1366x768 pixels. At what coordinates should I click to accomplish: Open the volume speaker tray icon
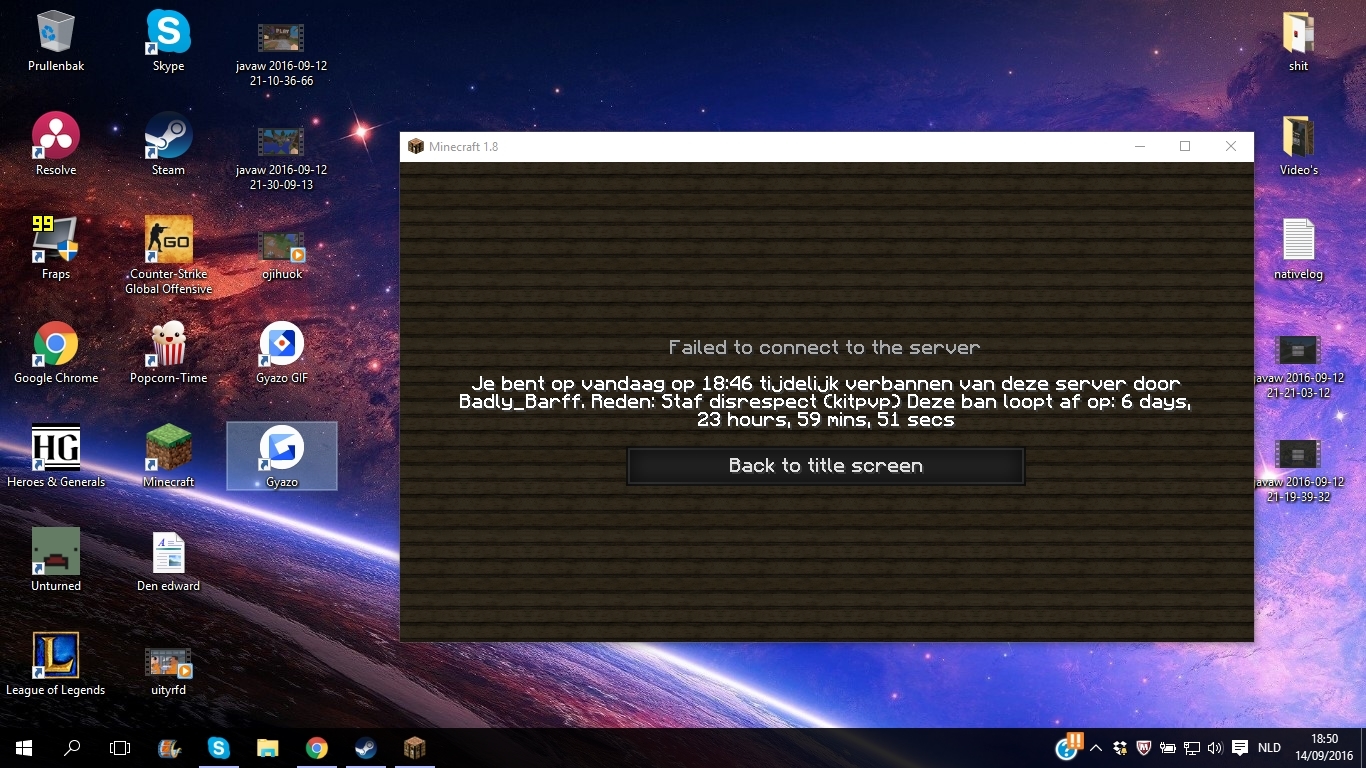[x=1215, y=748]
